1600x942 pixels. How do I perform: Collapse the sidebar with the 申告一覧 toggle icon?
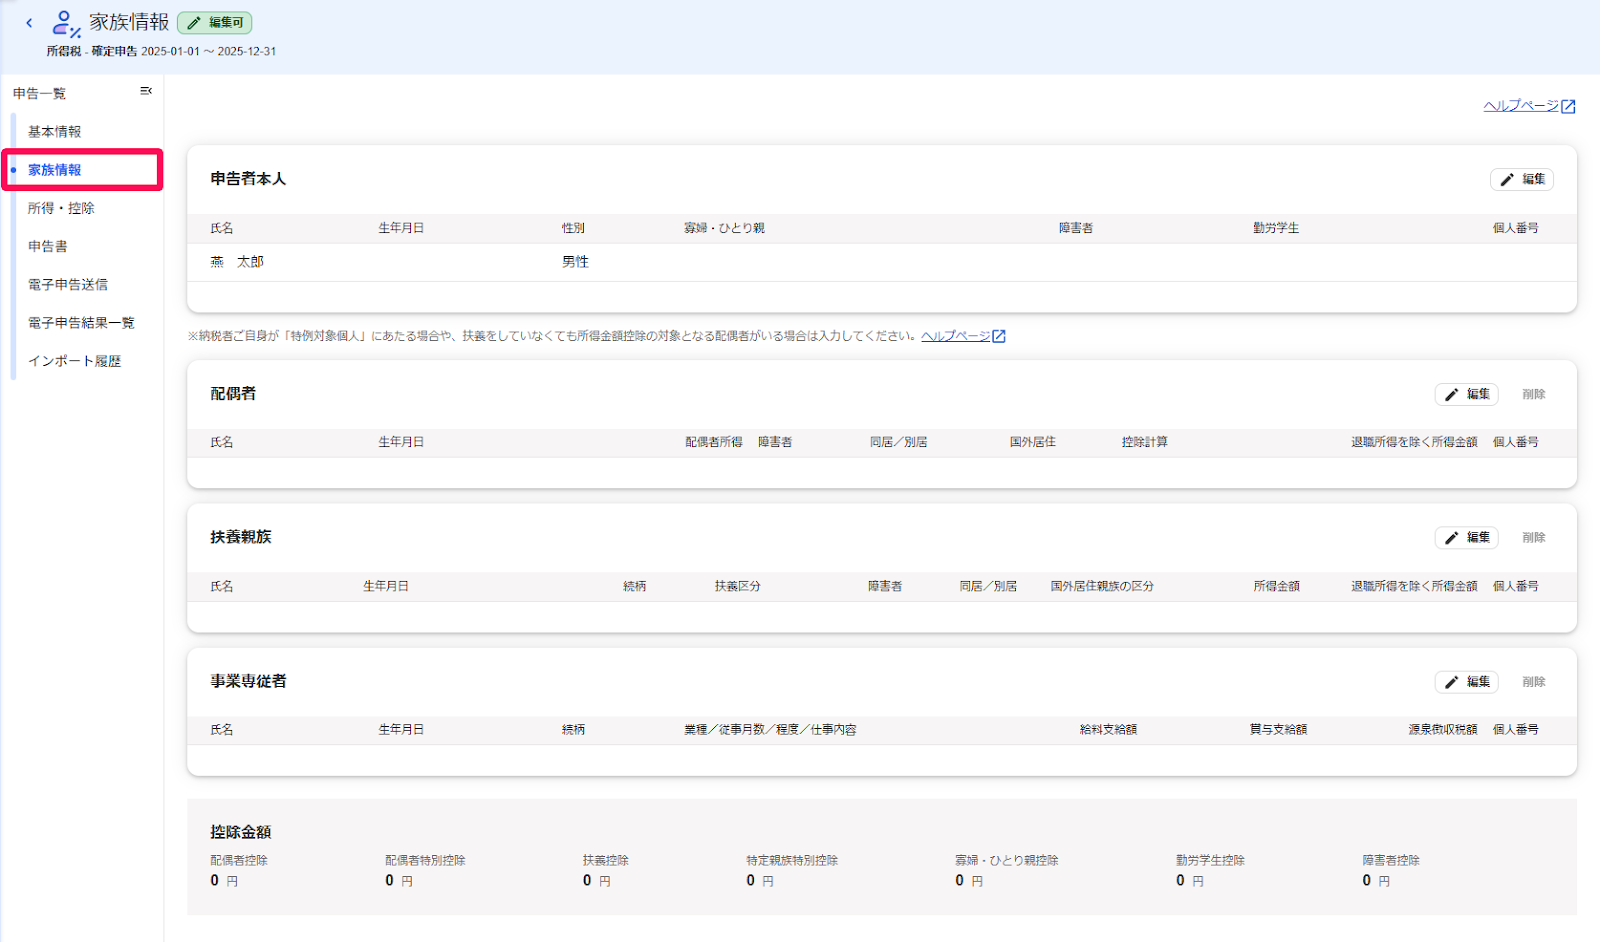pyautogui.click(x=146, y=91)
